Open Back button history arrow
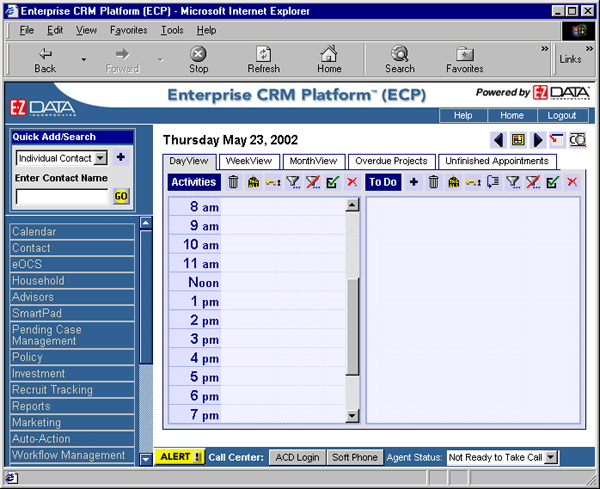Screen dimensions: 600x489 tap(83, 60)
